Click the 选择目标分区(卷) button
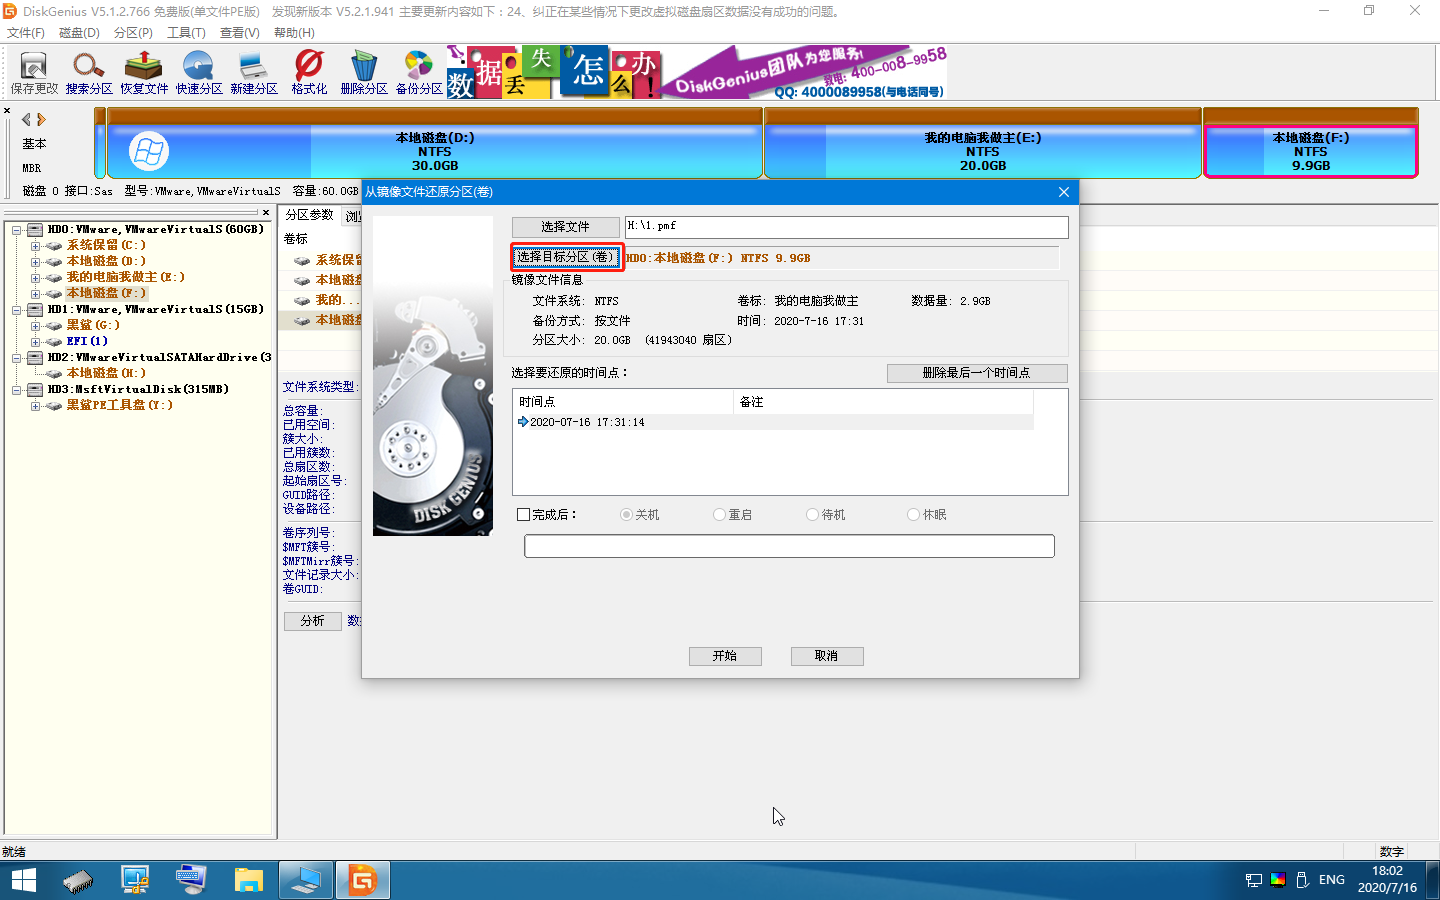The width and height of the screenshot is (1440, 900). (x=566, y=257)
